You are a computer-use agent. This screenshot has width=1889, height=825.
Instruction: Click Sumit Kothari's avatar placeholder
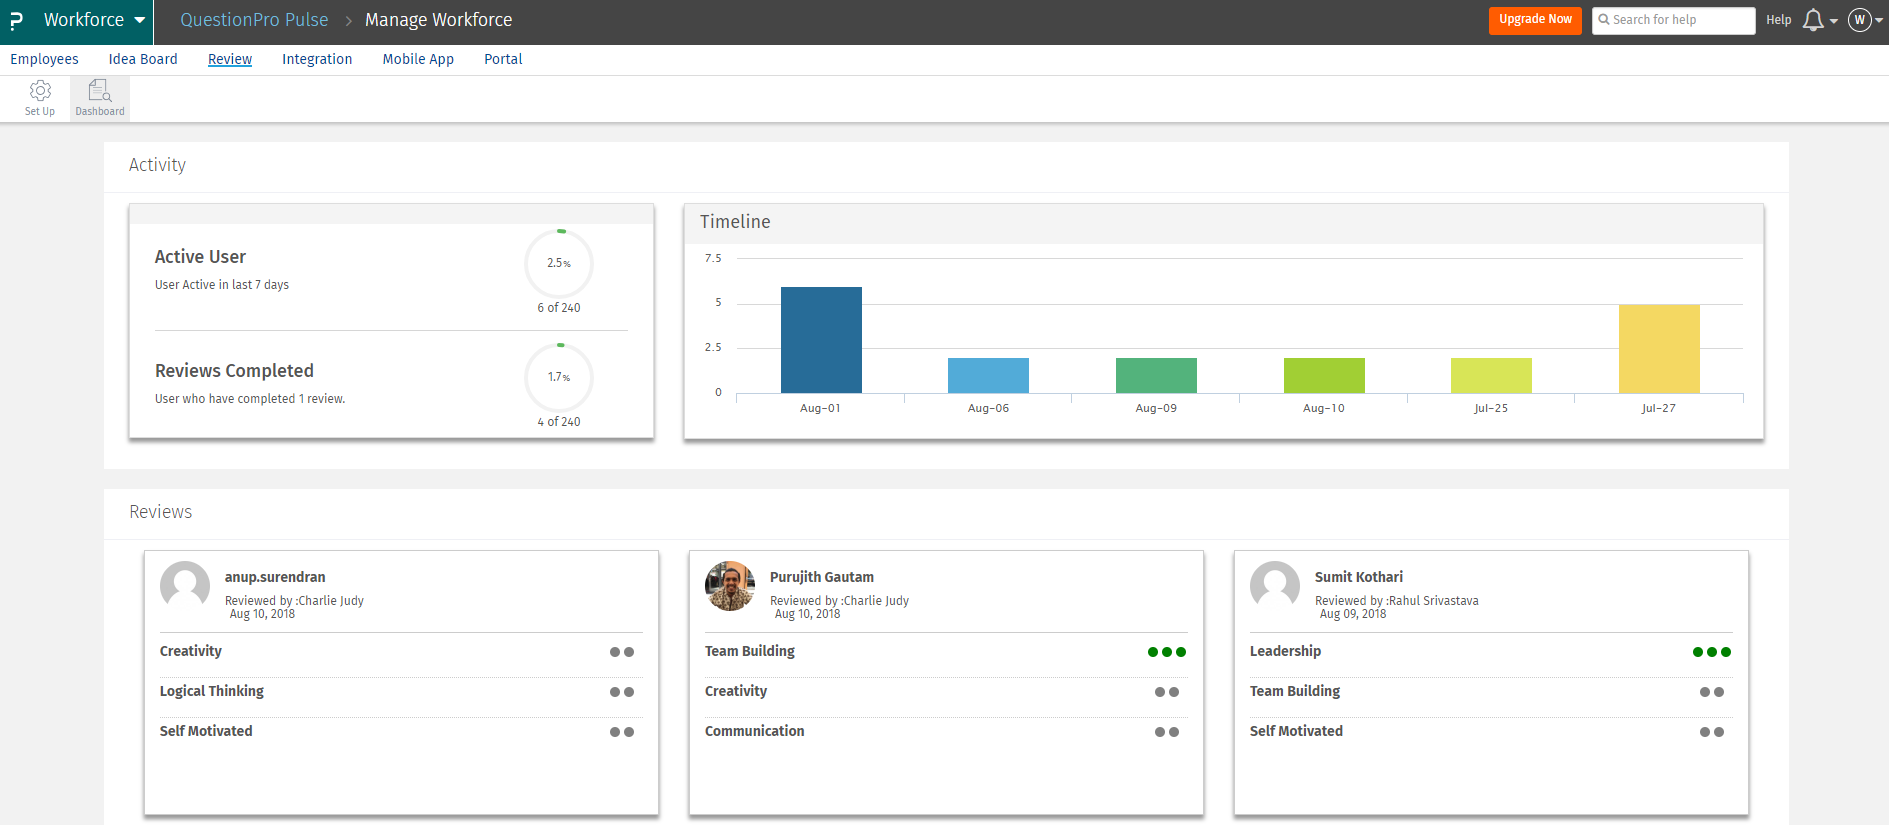coord(1275,586)
